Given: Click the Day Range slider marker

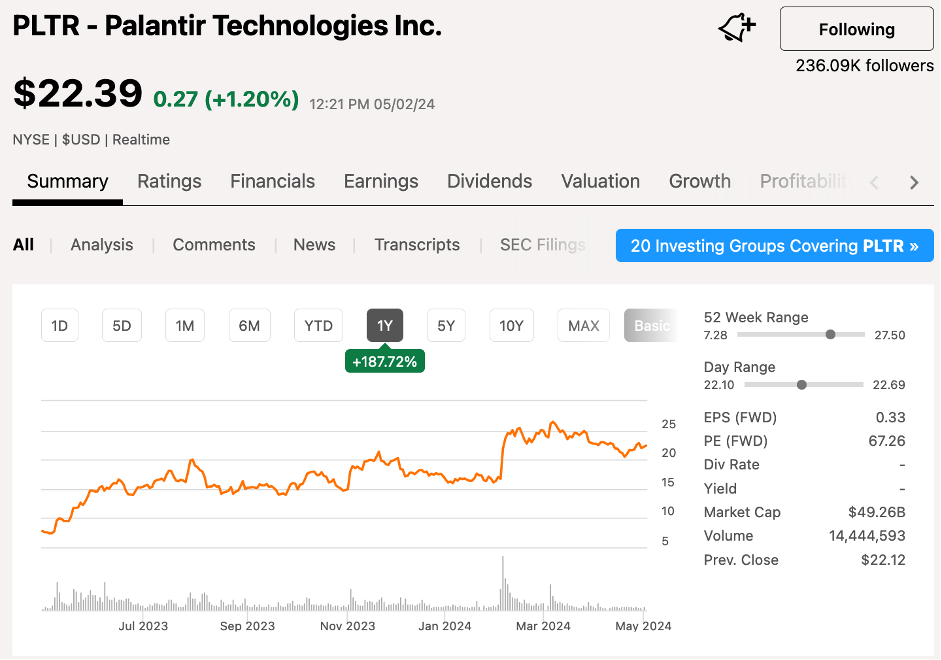Looking at the screenshot, I should 802,385.
